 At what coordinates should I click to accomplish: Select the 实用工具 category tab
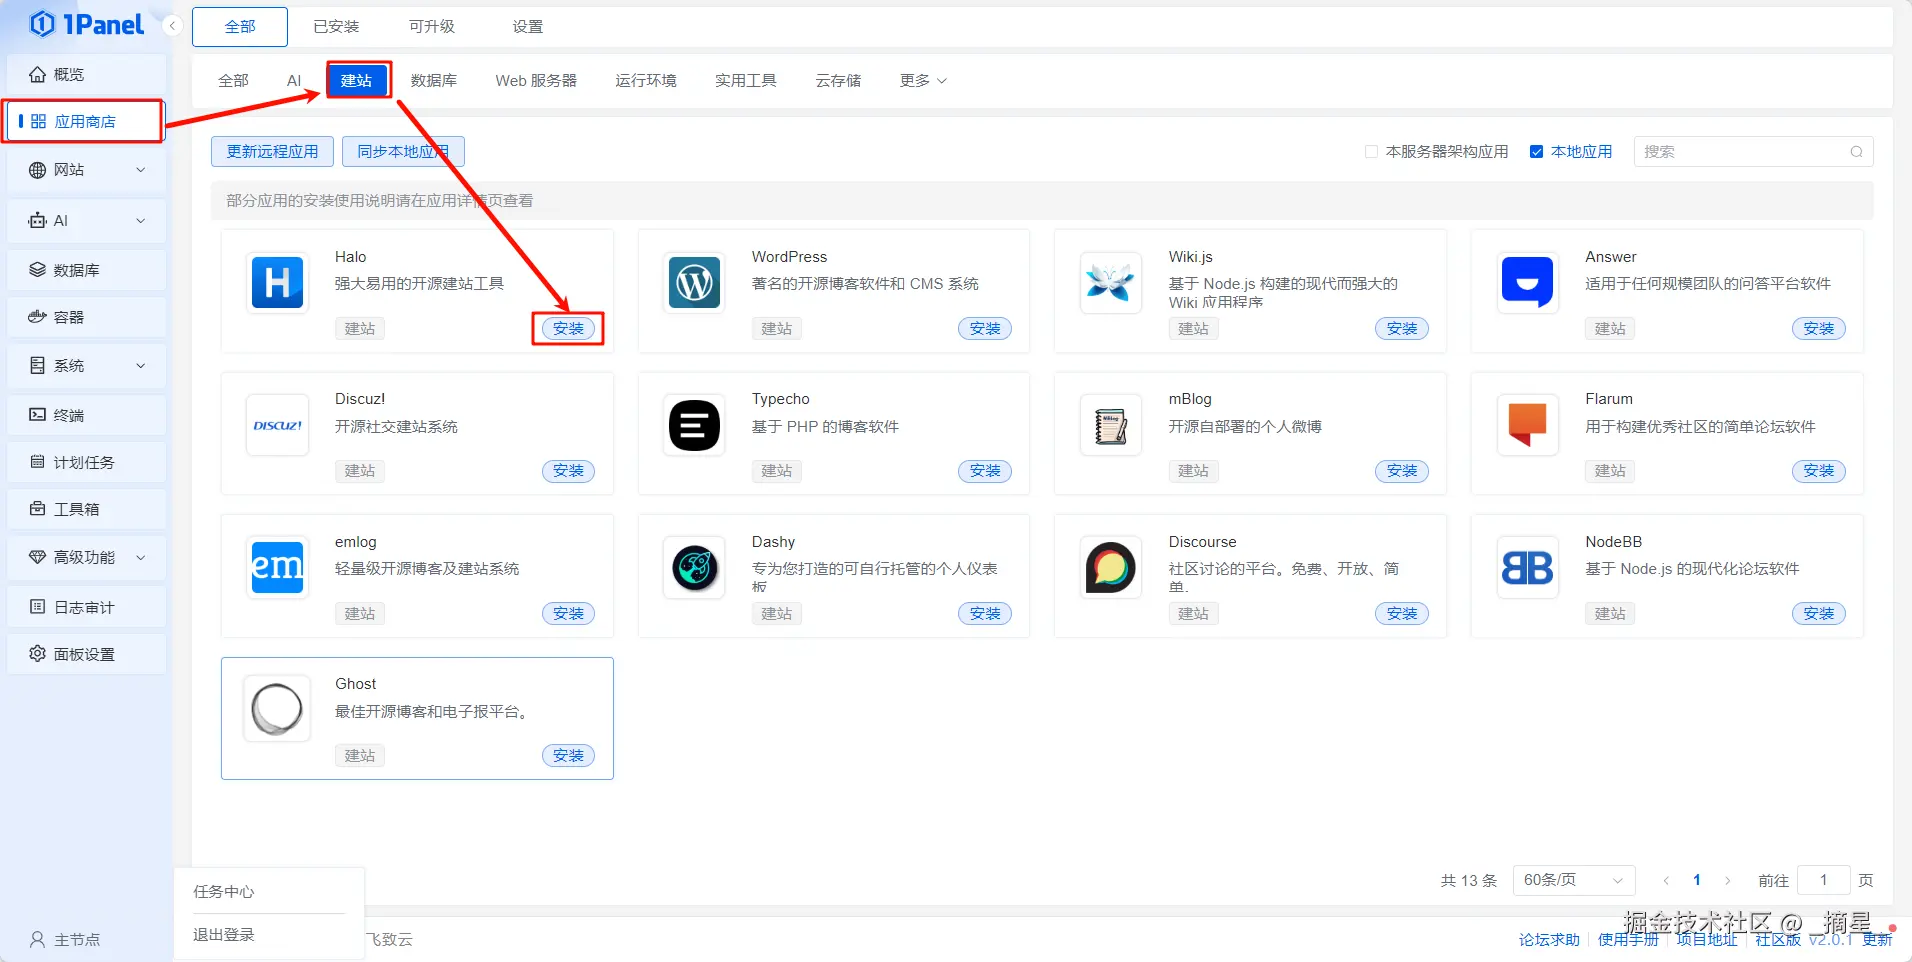point(746,80)
